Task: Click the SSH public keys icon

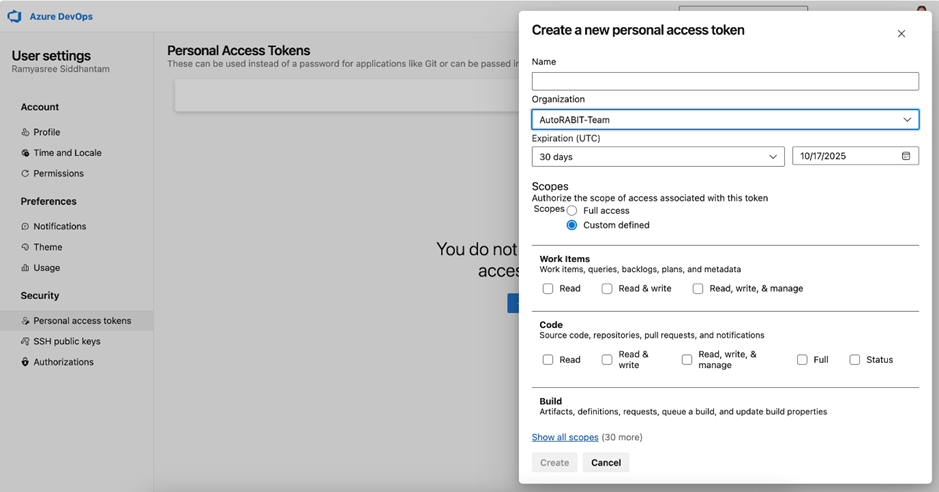Action: 25,342
